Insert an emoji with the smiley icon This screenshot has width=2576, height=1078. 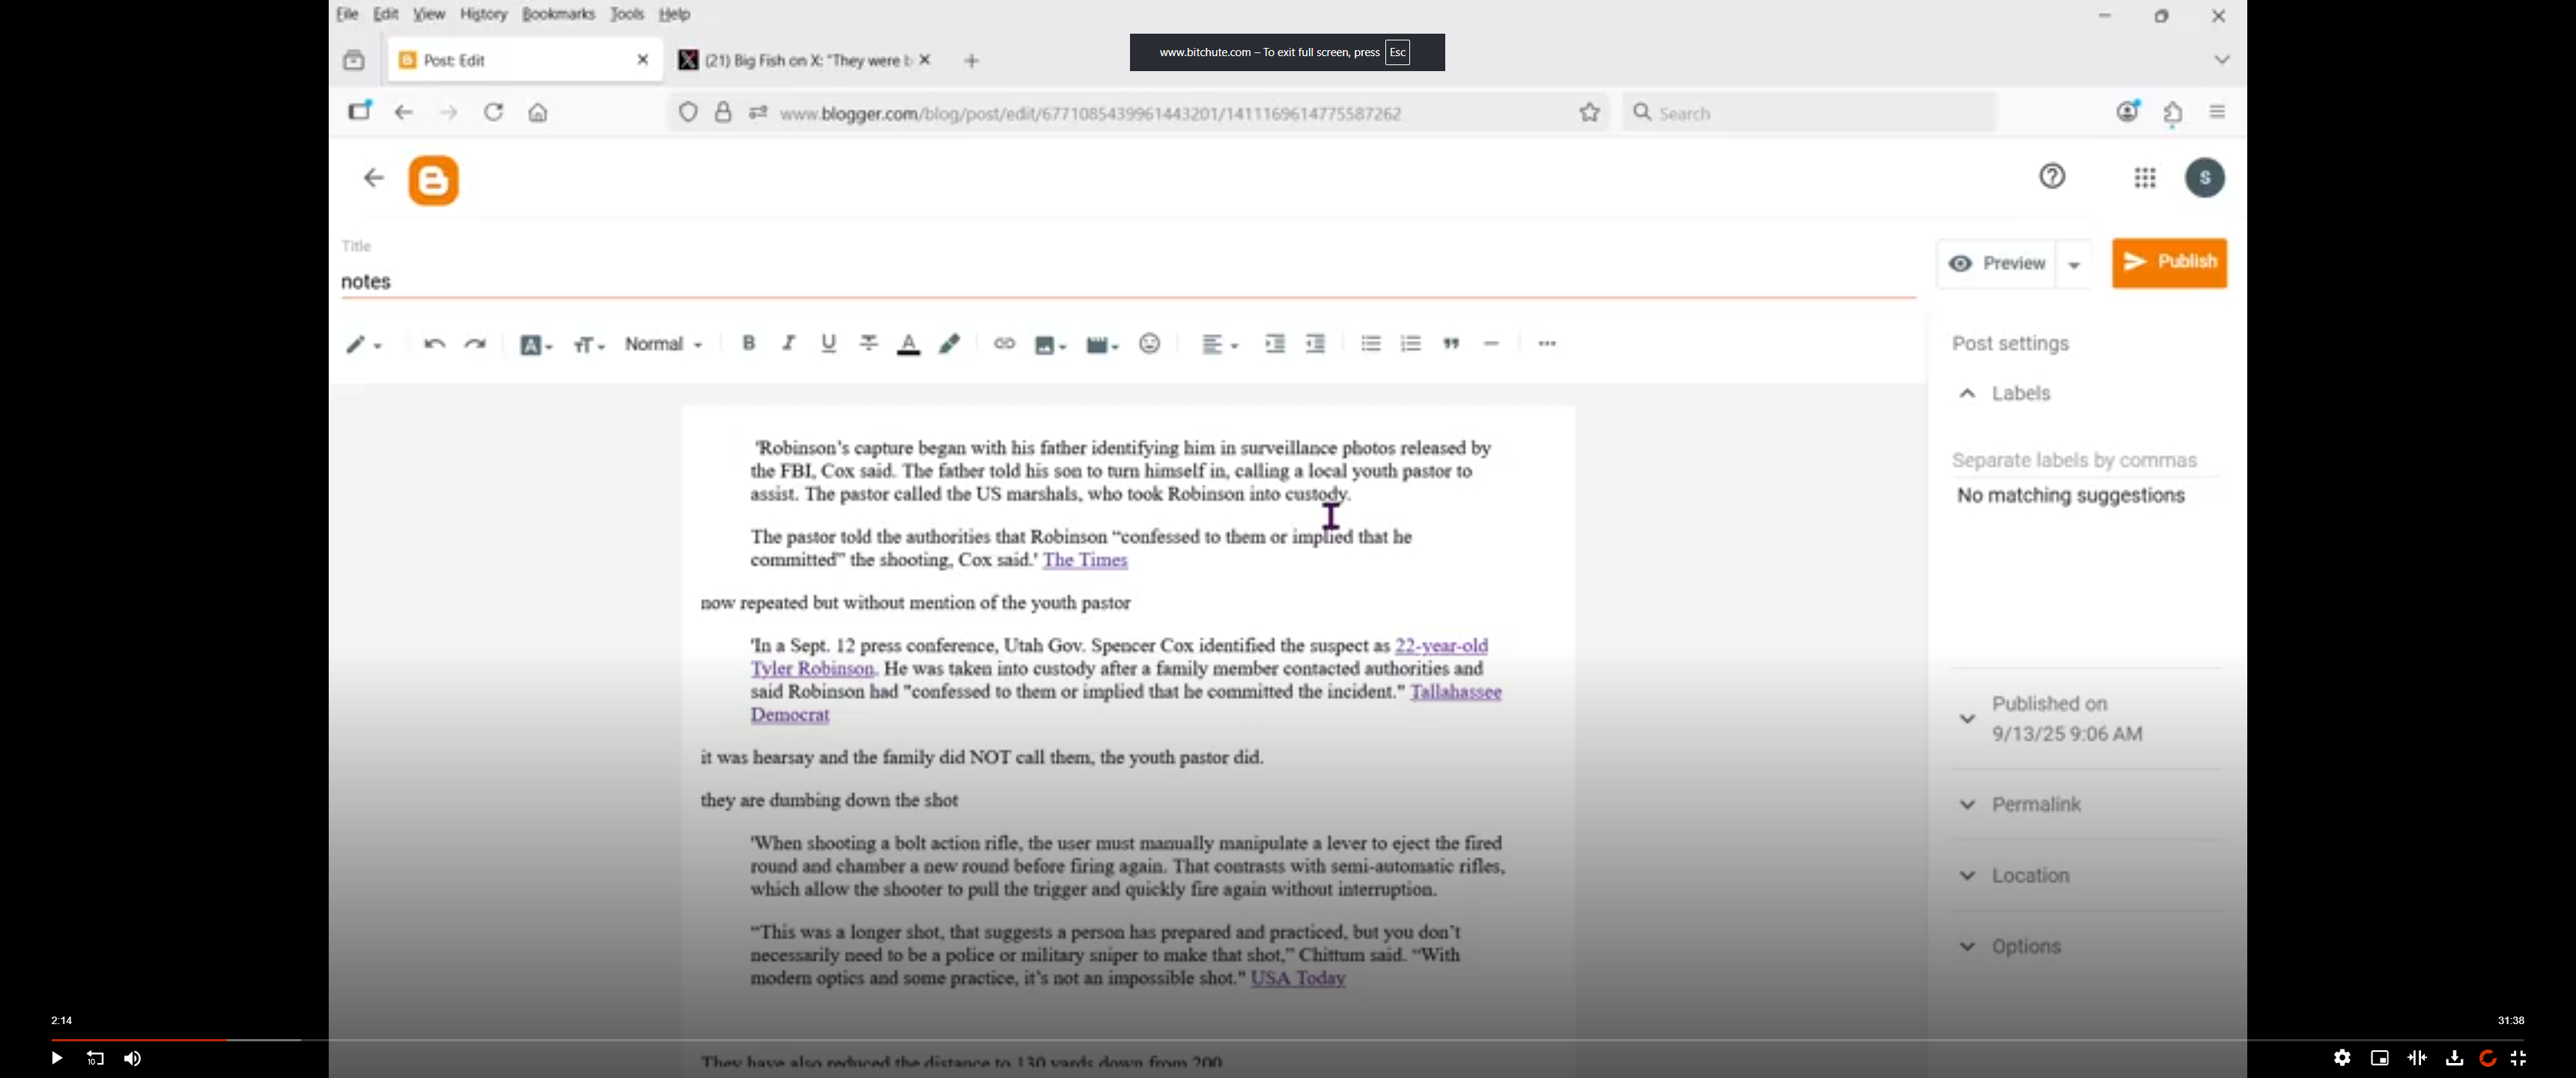click(1150, 343)
